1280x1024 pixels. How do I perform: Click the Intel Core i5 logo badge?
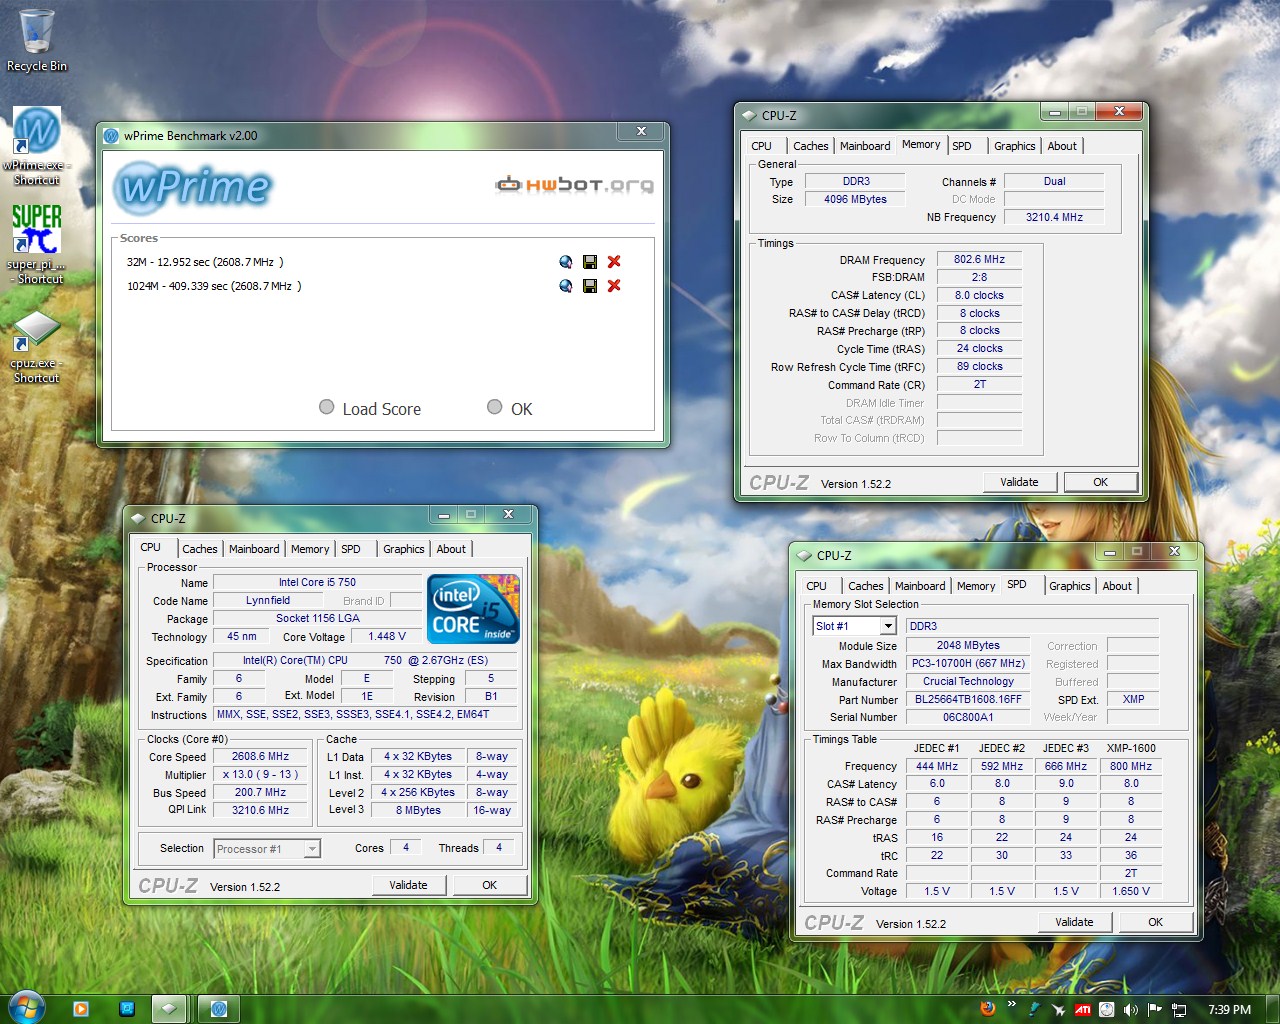[x=473, y=608]
